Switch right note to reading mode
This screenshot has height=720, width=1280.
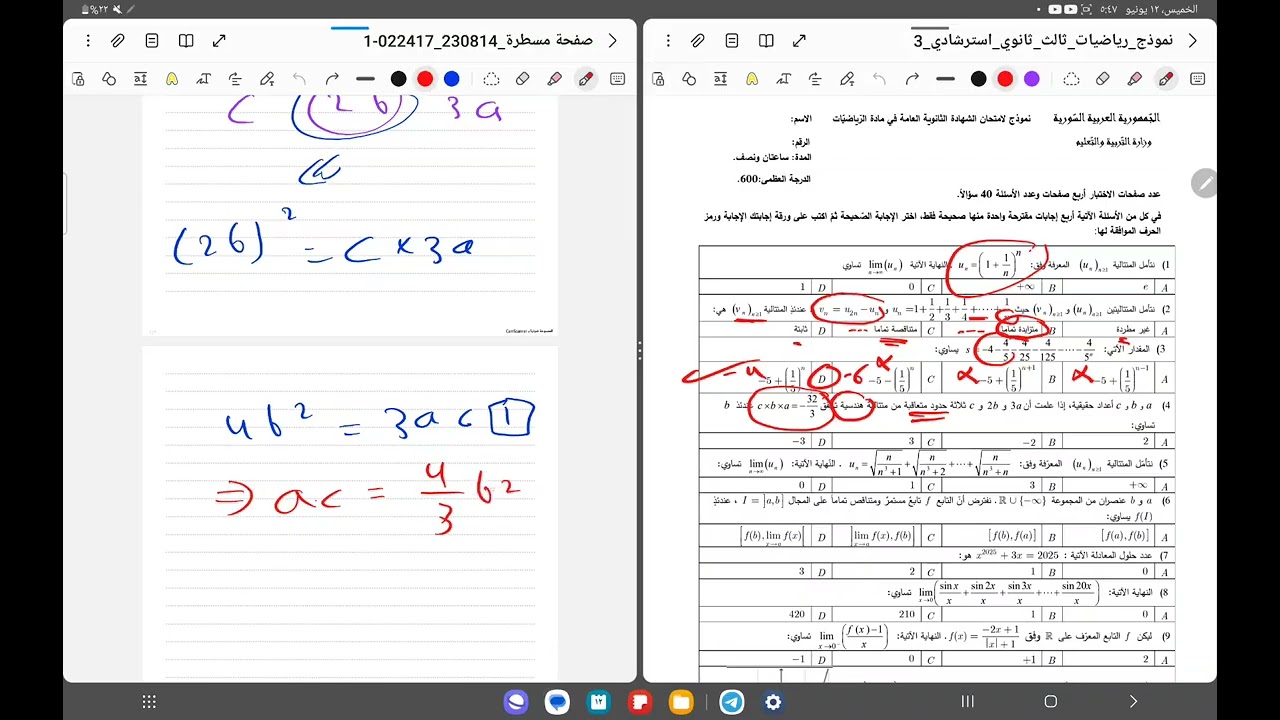(766, 41)
